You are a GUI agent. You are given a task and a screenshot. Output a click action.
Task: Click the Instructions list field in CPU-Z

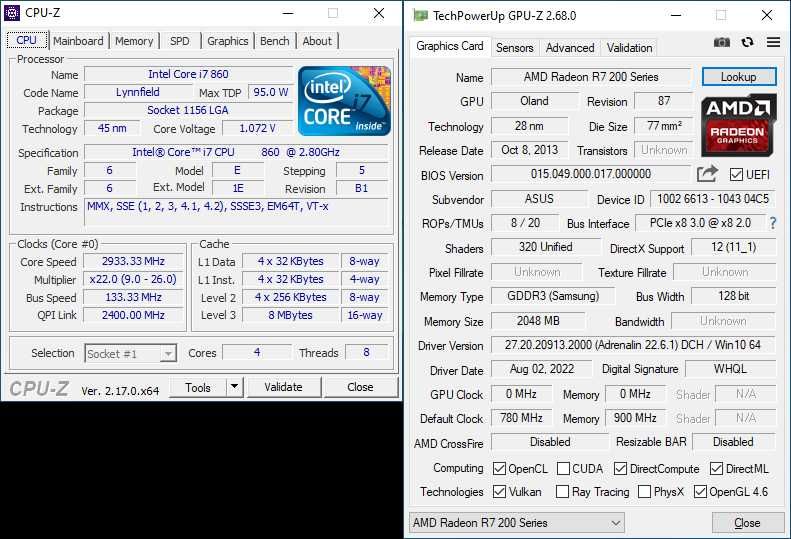point(236,212)
